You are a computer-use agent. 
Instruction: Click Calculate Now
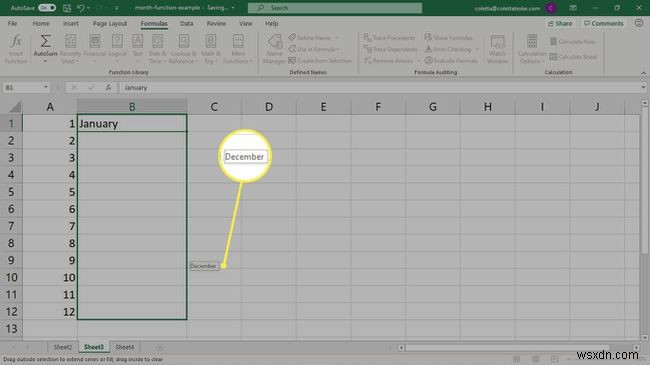tap(572, 41)
